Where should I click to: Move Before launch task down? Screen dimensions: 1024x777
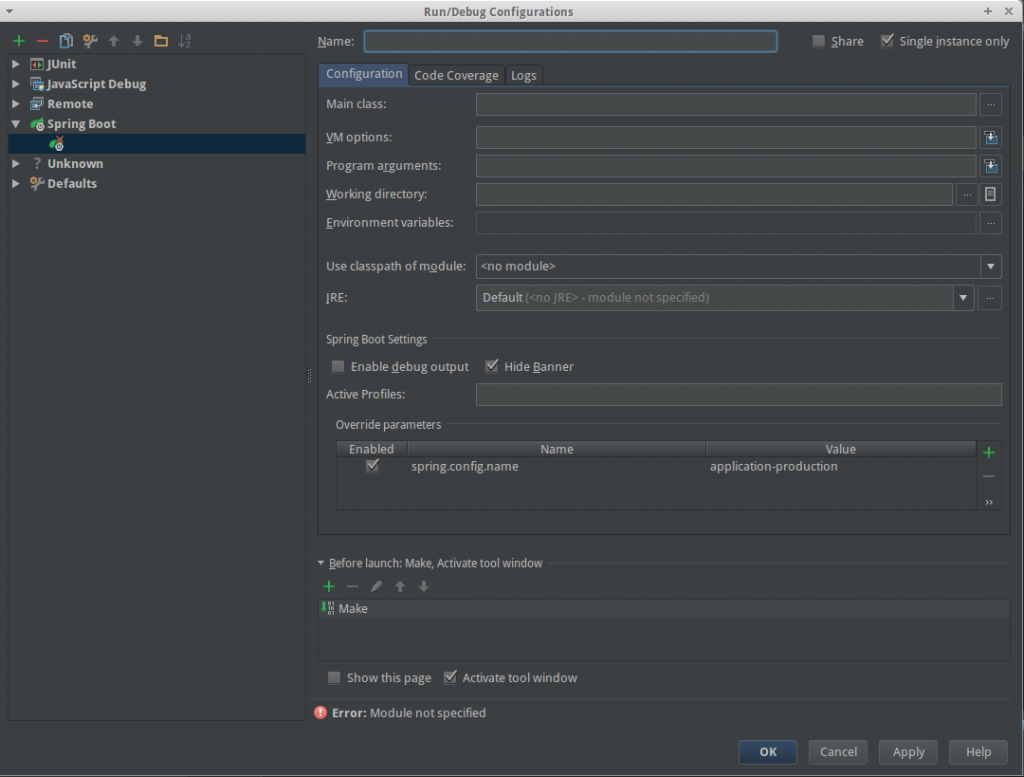coord(424,586)
